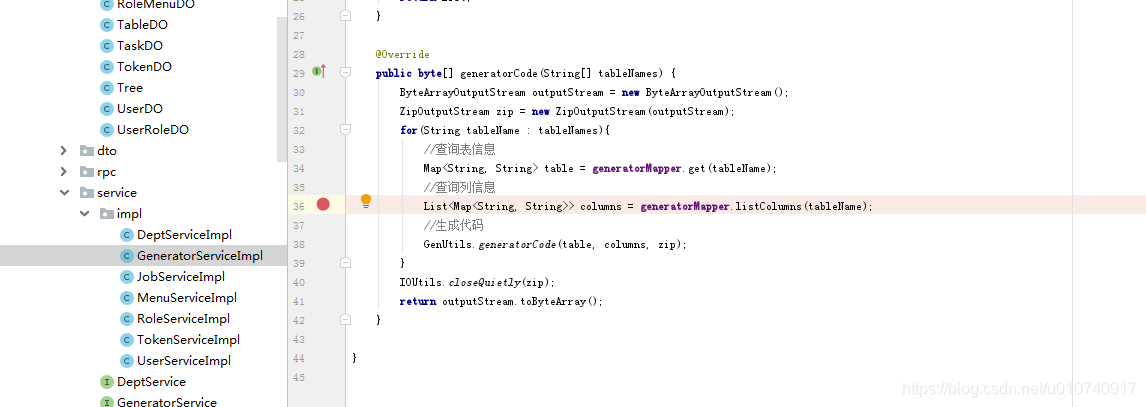Click the service folder icon
The image size is (1146, 407).
(x=86, y=193)
